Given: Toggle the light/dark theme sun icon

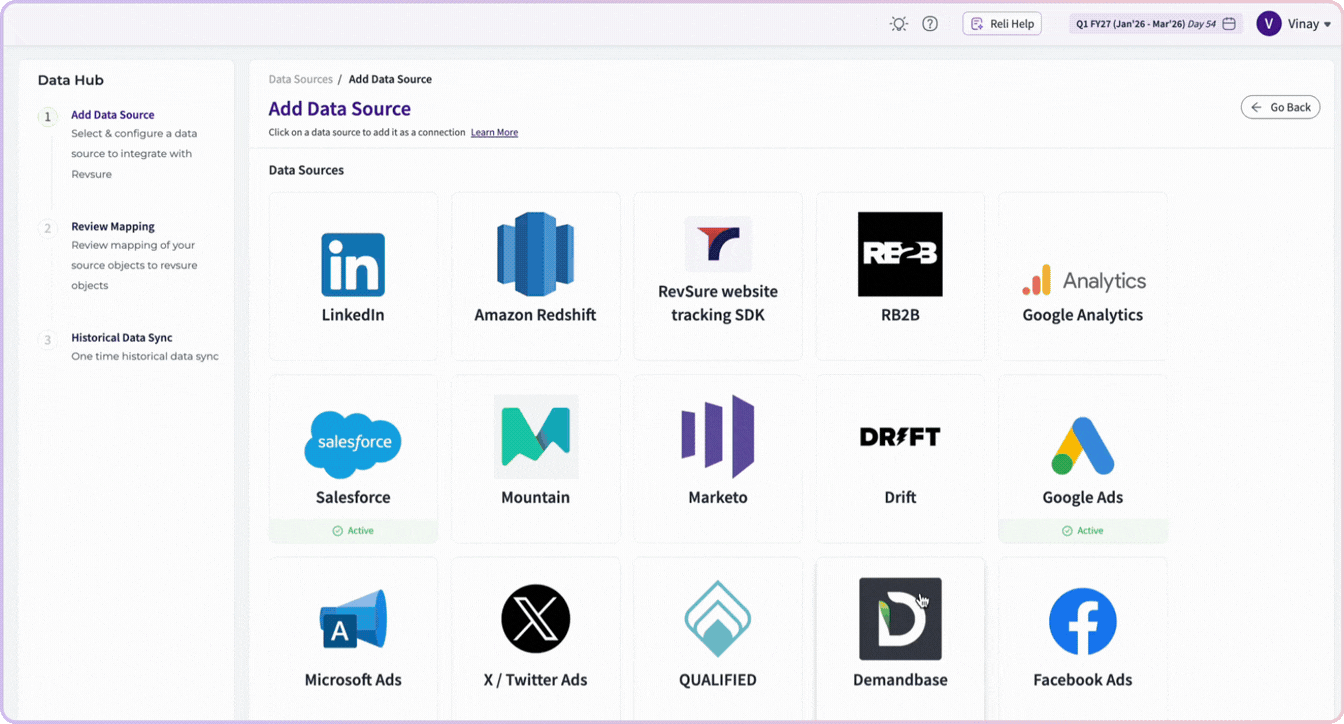Looking at the screenshot, I should coord(899,24).
